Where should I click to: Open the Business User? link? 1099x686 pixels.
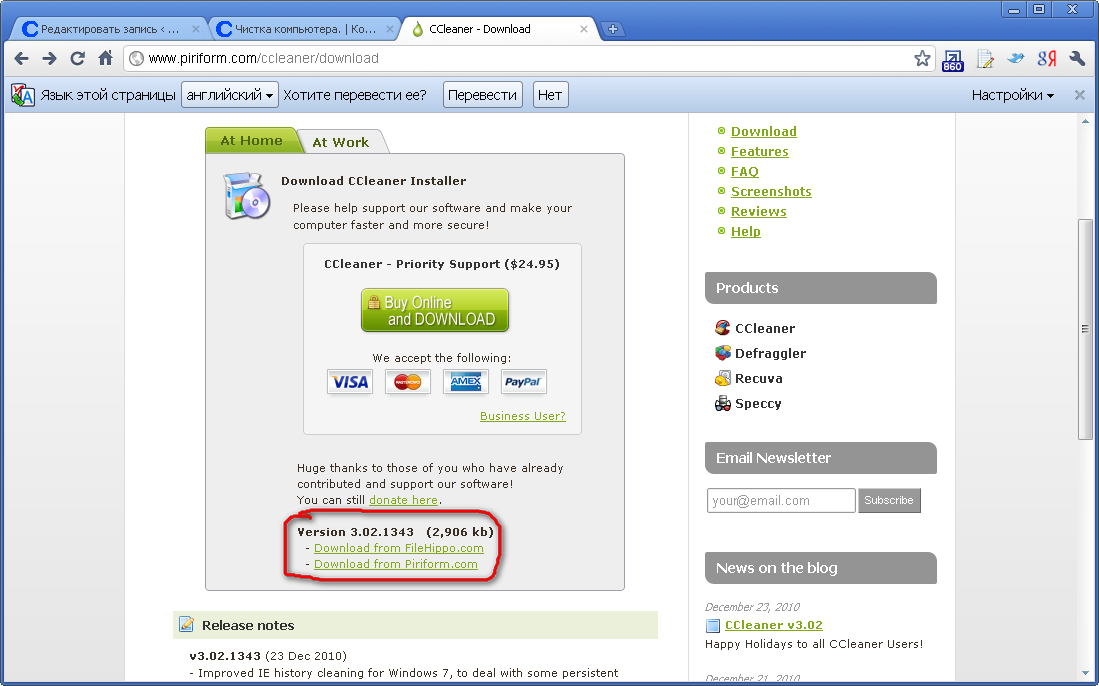click(523, 416)
